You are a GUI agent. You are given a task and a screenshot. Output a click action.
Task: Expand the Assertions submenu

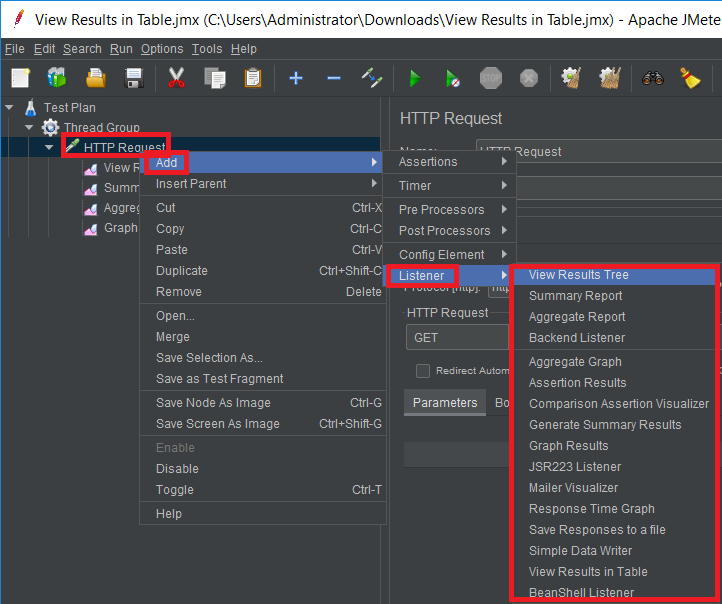[x=449, y=162]
